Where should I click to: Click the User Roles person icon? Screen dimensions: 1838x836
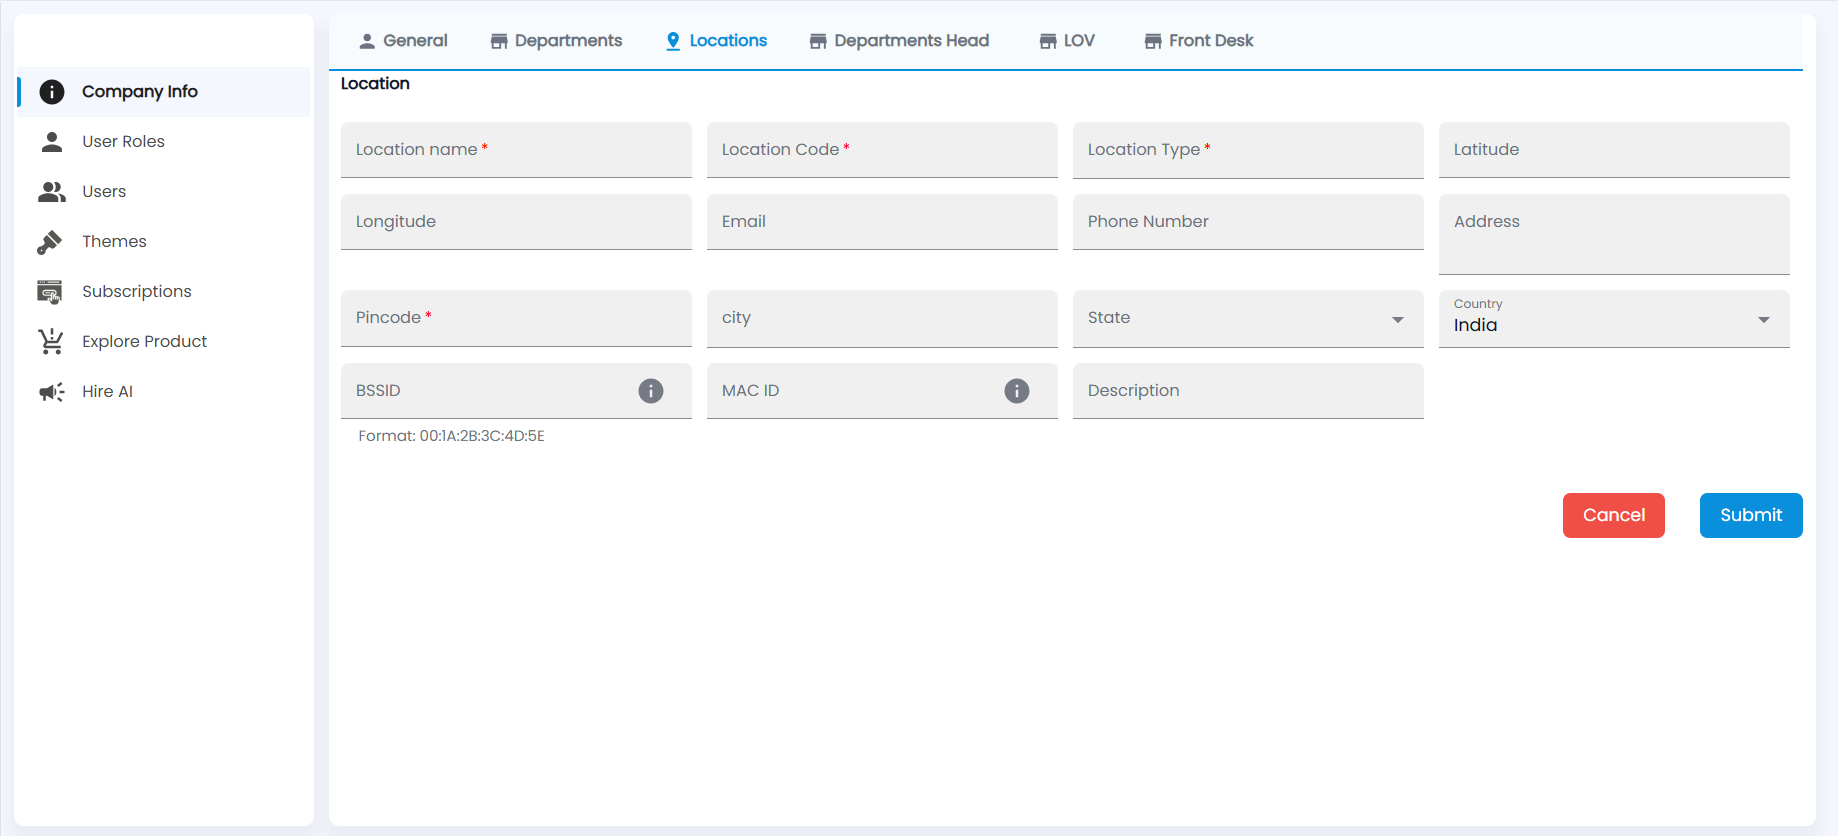coord(52,141)
